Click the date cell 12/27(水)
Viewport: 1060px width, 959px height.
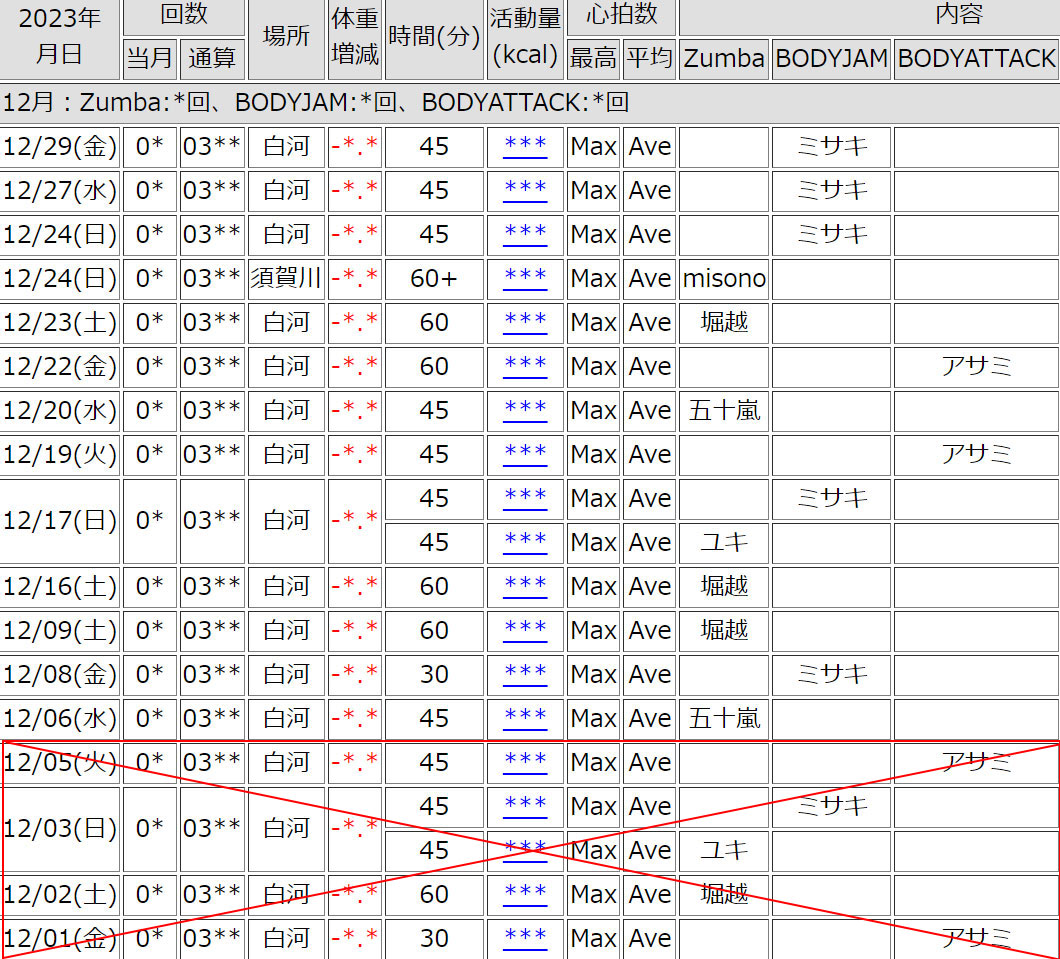pos(59,191)
